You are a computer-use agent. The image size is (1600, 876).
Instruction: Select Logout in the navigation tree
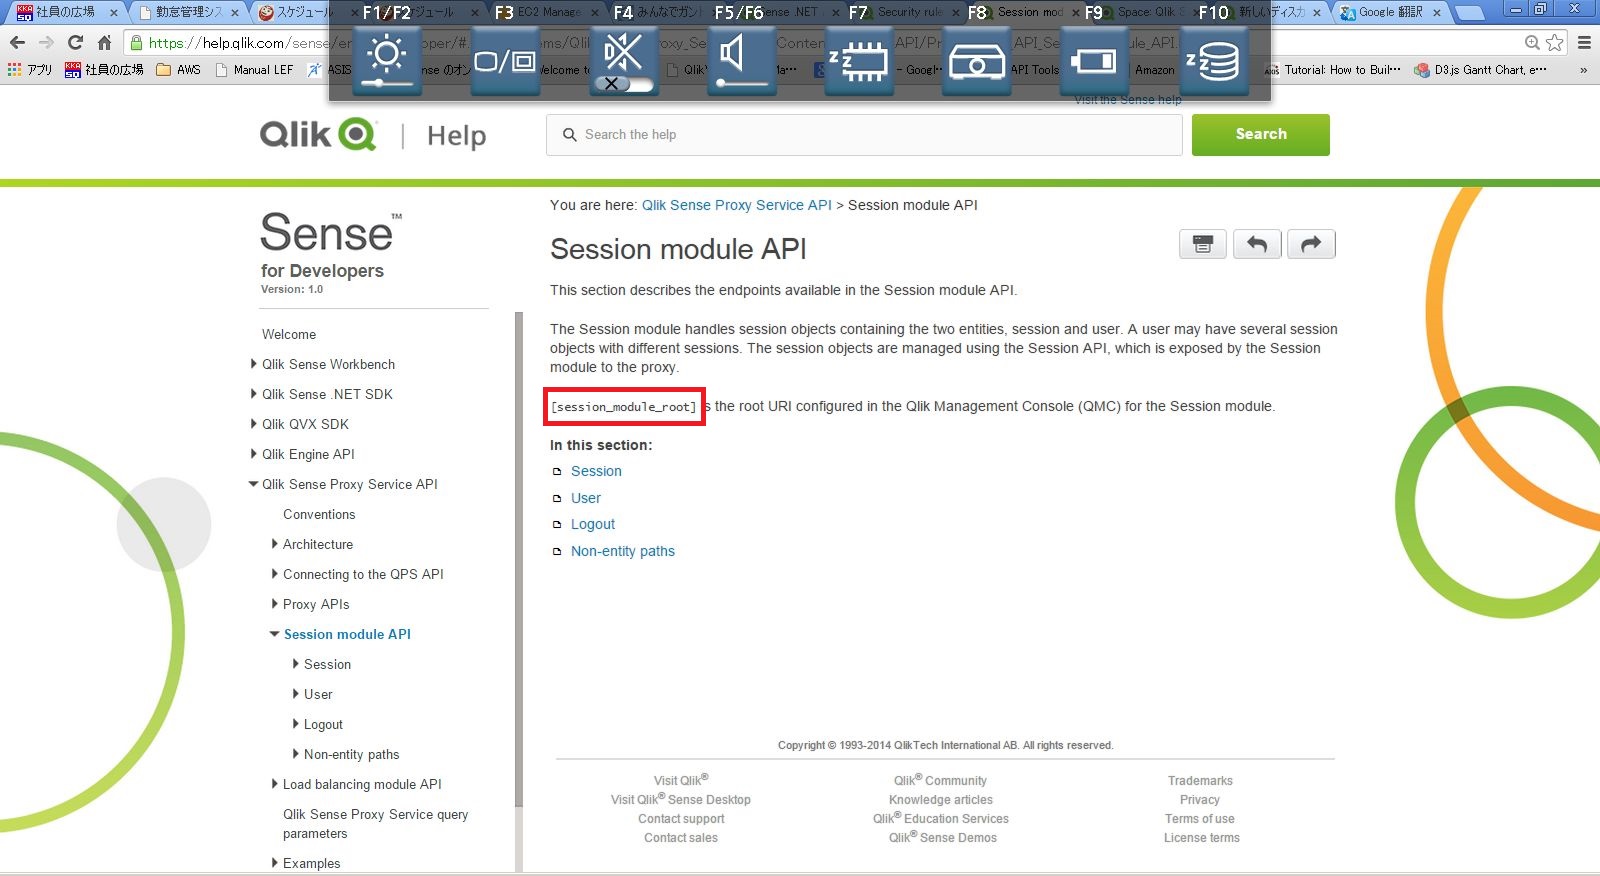(x=323, y=724)
